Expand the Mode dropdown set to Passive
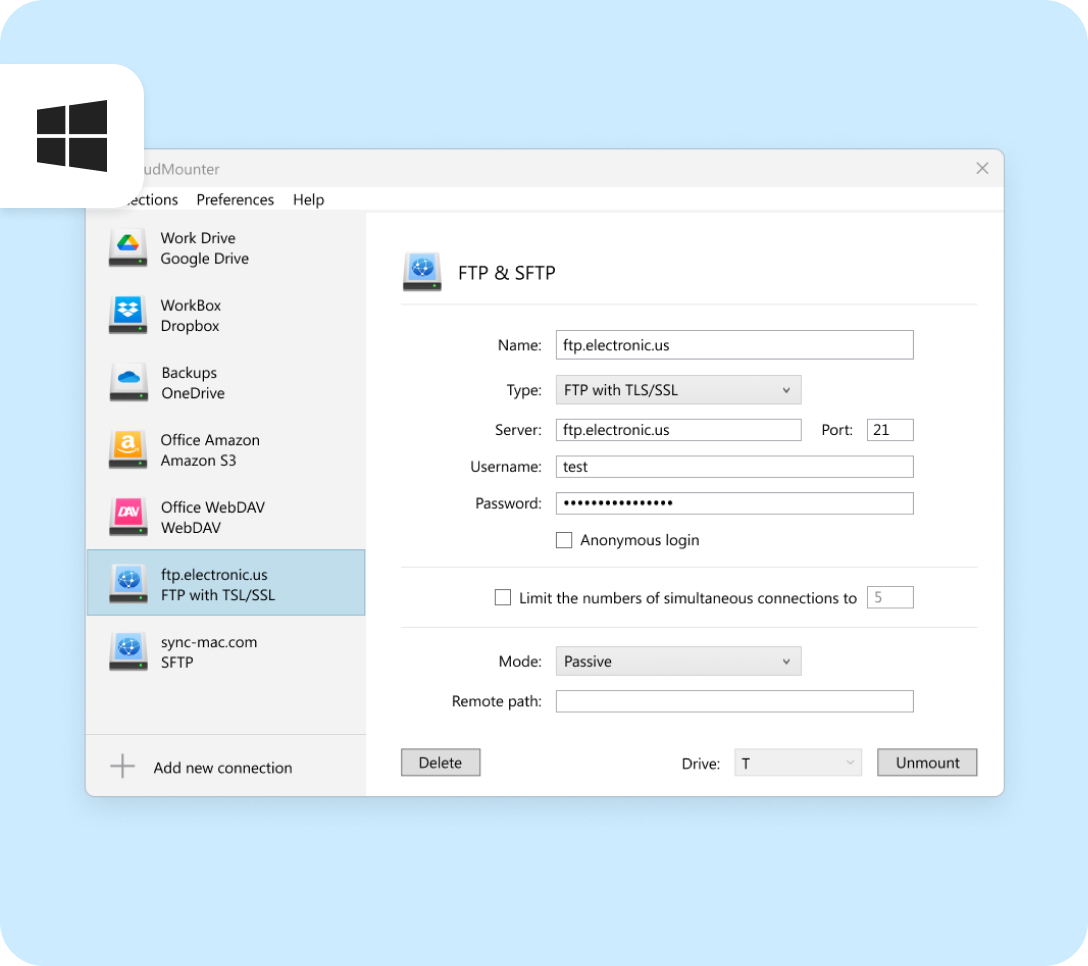The width and height of the screenshot is (1088, 966). [678, 661]
